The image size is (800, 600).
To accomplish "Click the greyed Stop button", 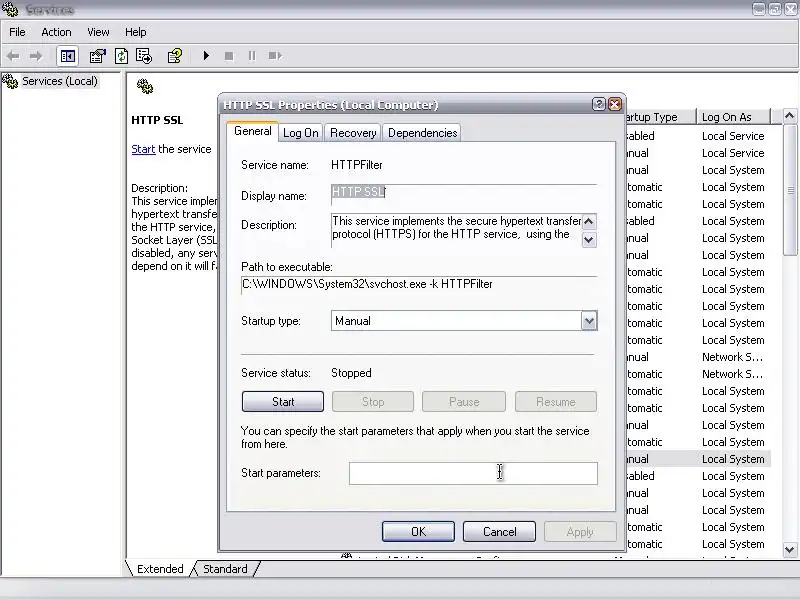I will pyautogui.click(x=373, y=402).
